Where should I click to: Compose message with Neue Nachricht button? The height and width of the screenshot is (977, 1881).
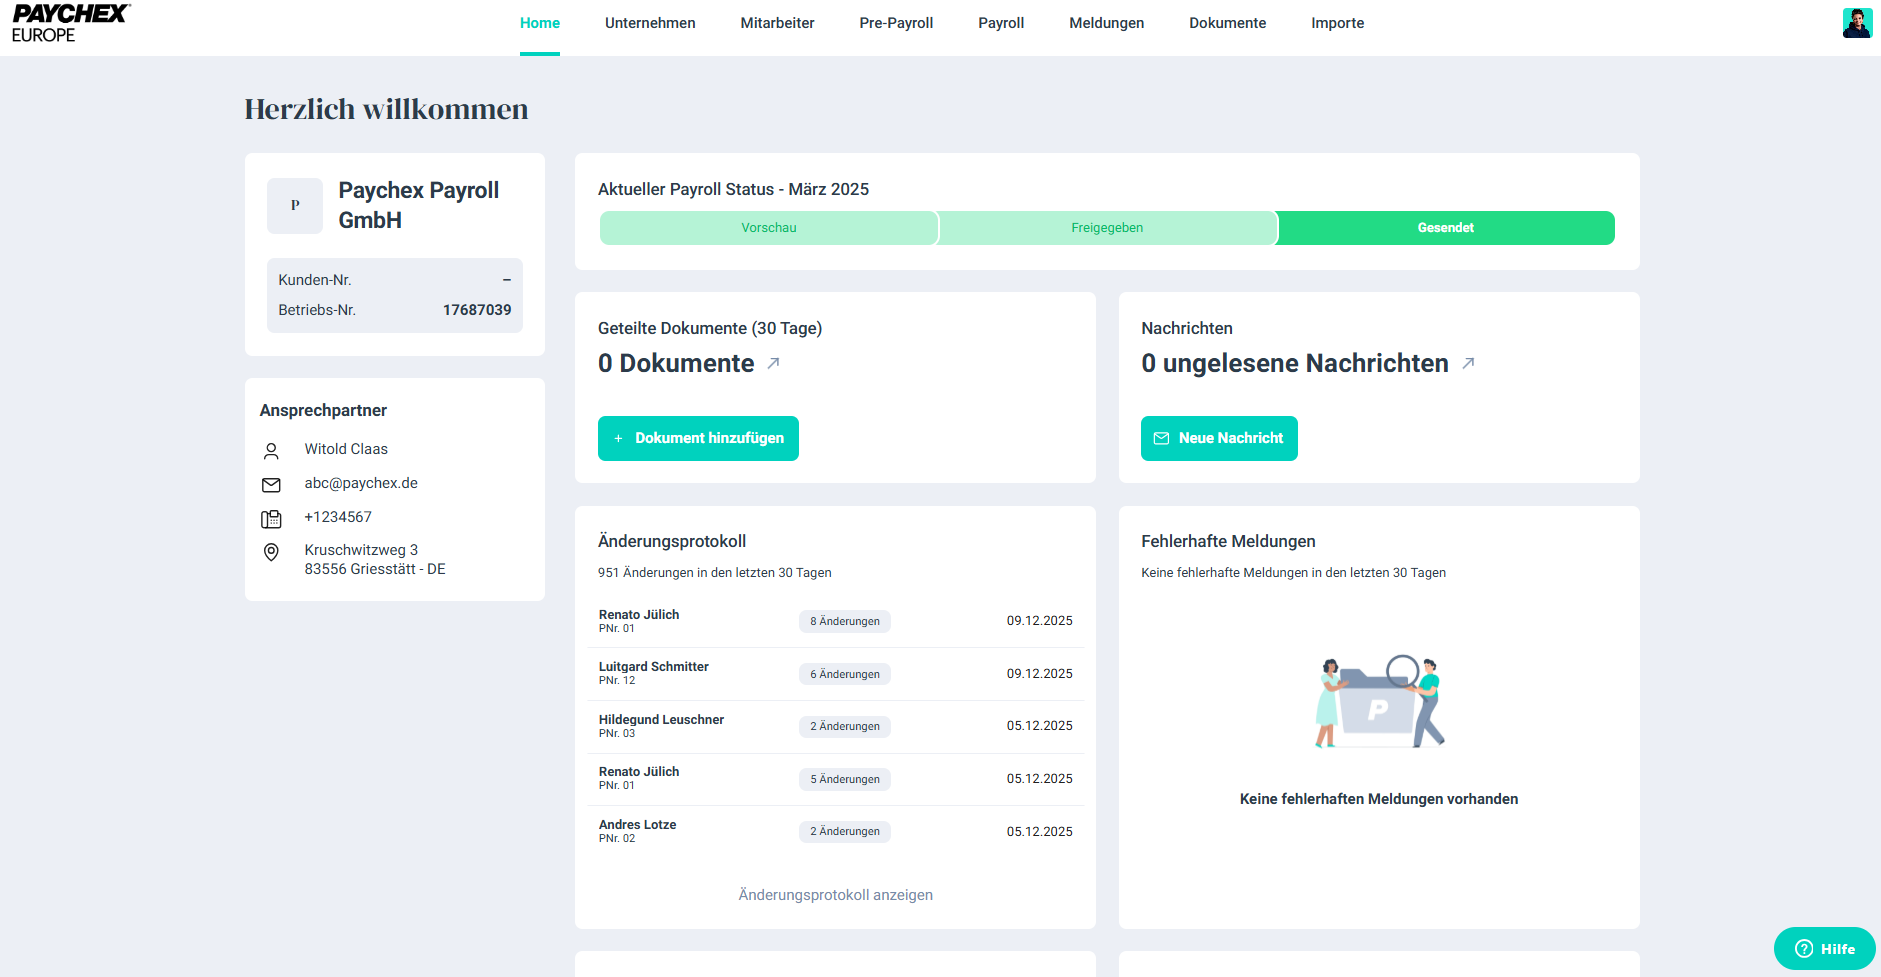[x=1219, y=439]
